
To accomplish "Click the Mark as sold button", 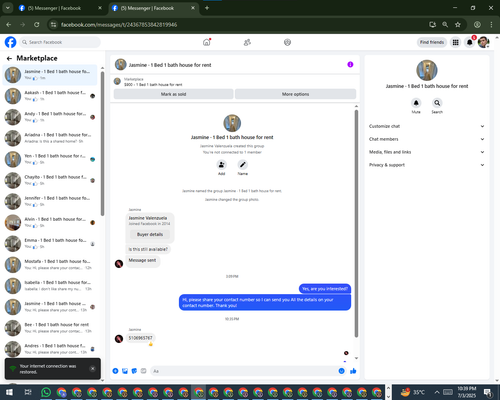I will click(x=173, y=94).
